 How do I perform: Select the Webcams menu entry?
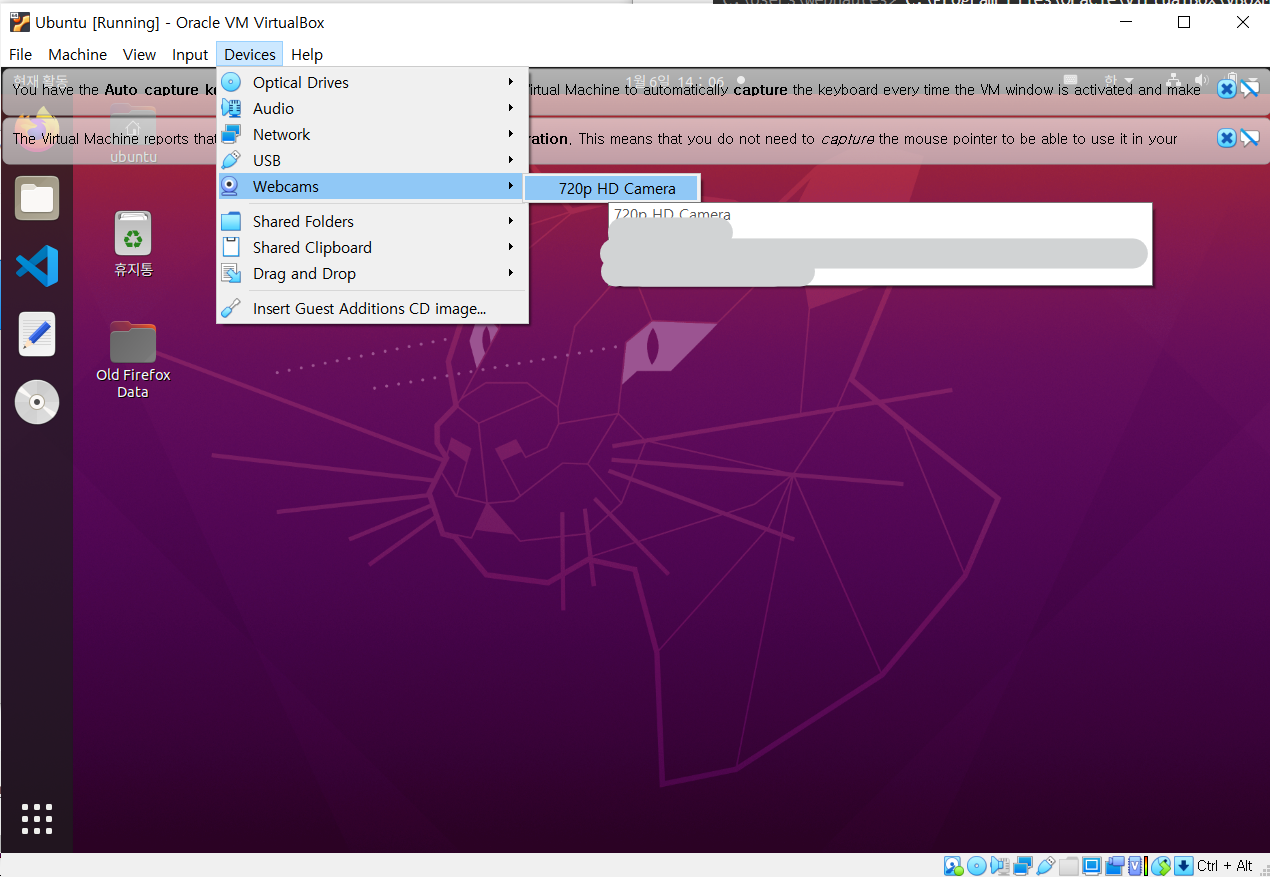click(372, 186)
